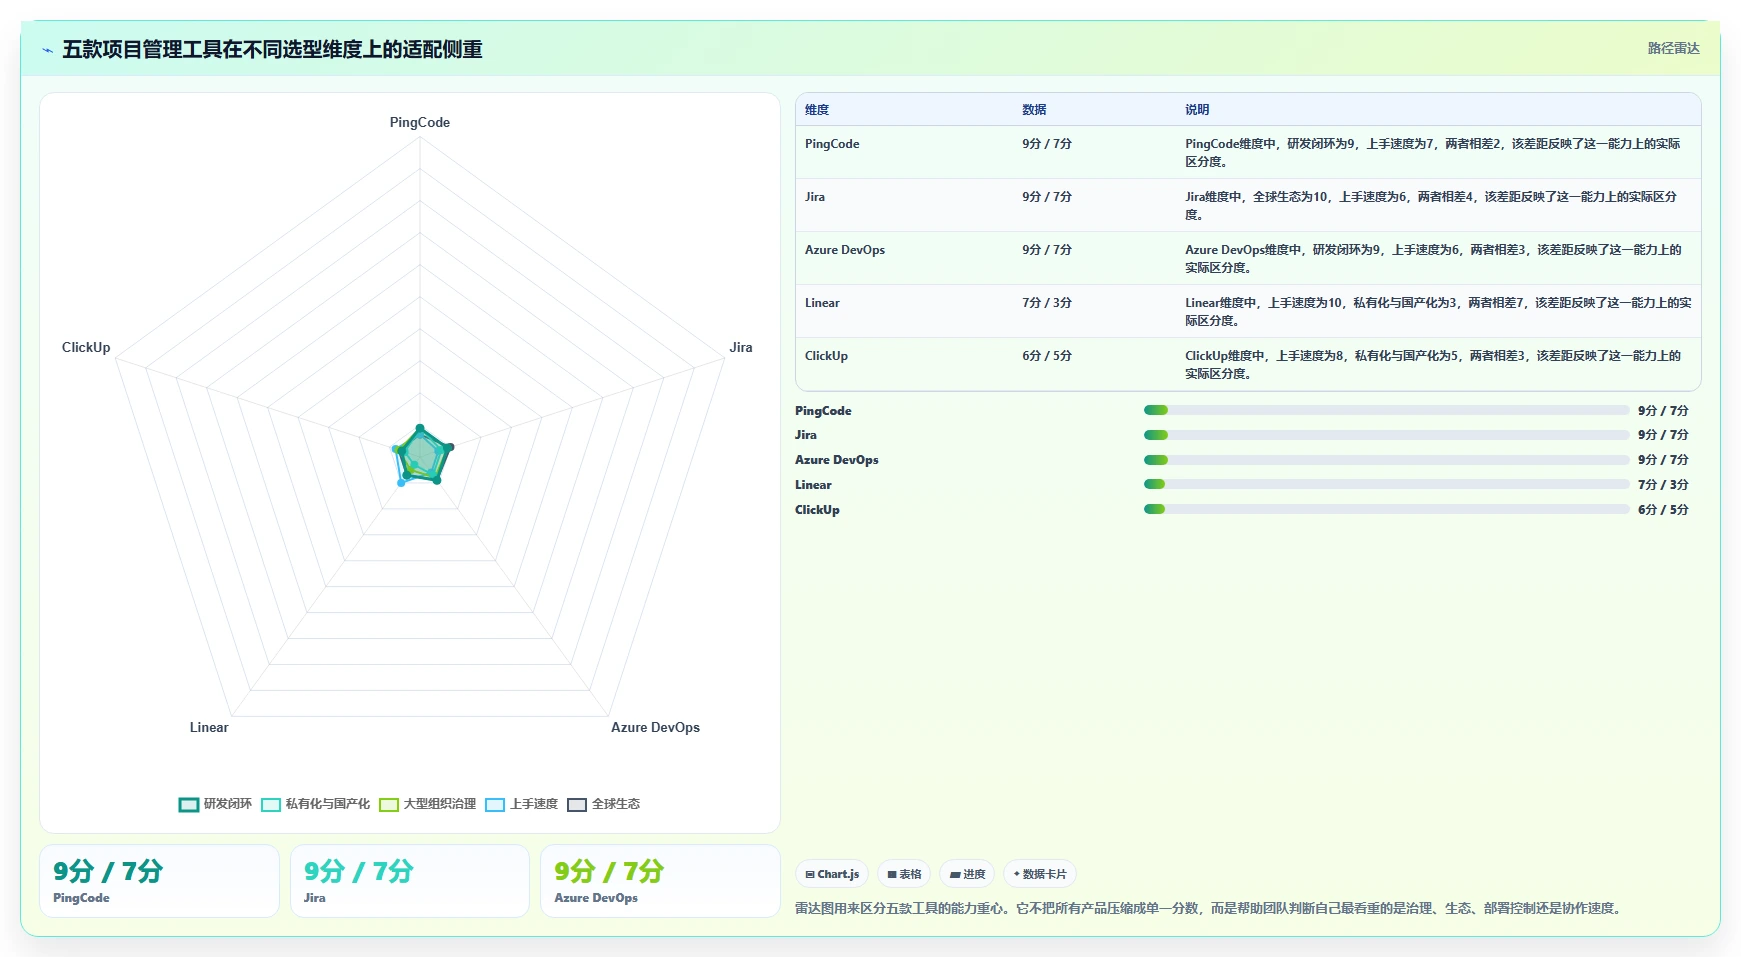Toggle the 上手速度 legend entry

point(521,804)
